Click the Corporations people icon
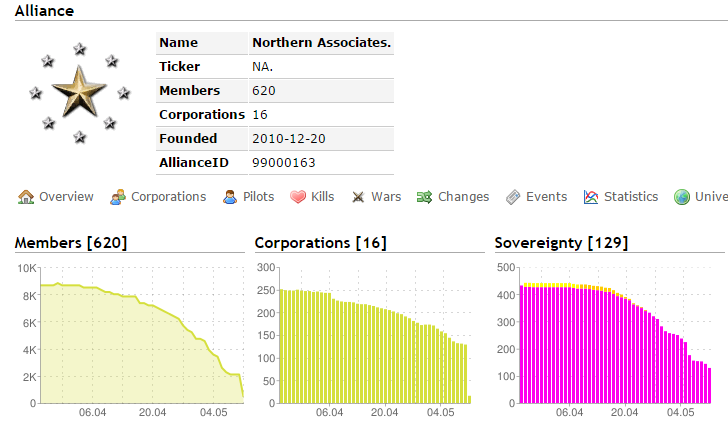The image size is (728, 435). [x=117, y=197]
